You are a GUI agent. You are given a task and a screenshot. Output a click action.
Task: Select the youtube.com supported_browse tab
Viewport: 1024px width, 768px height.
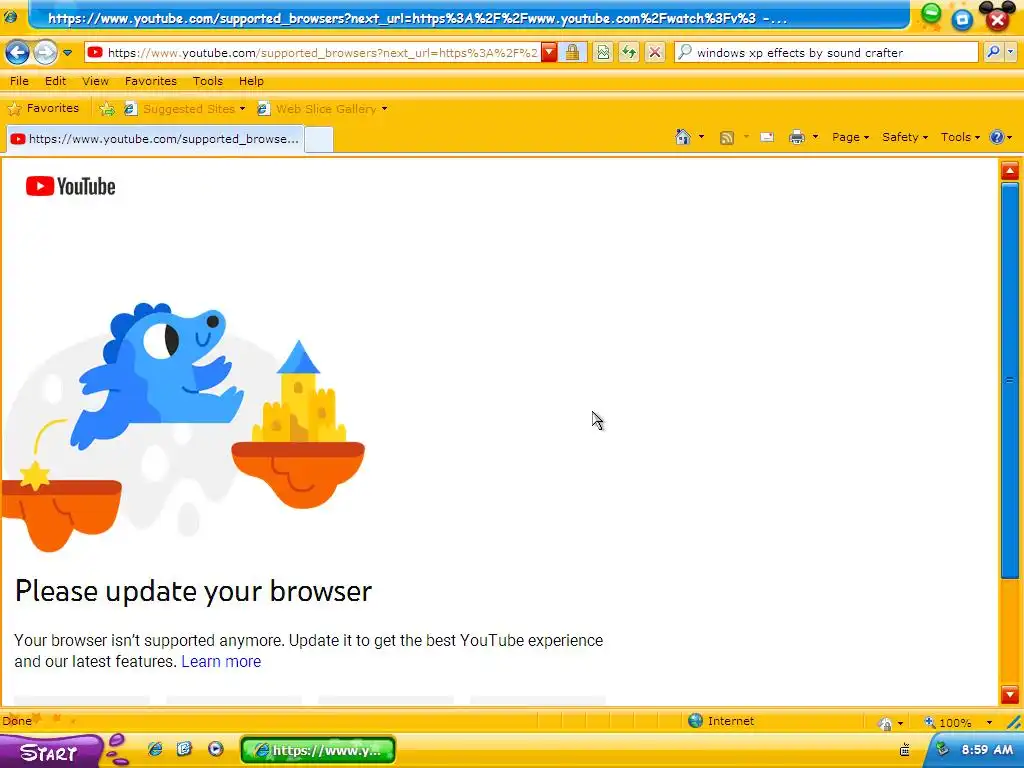(x=155, y=139)
